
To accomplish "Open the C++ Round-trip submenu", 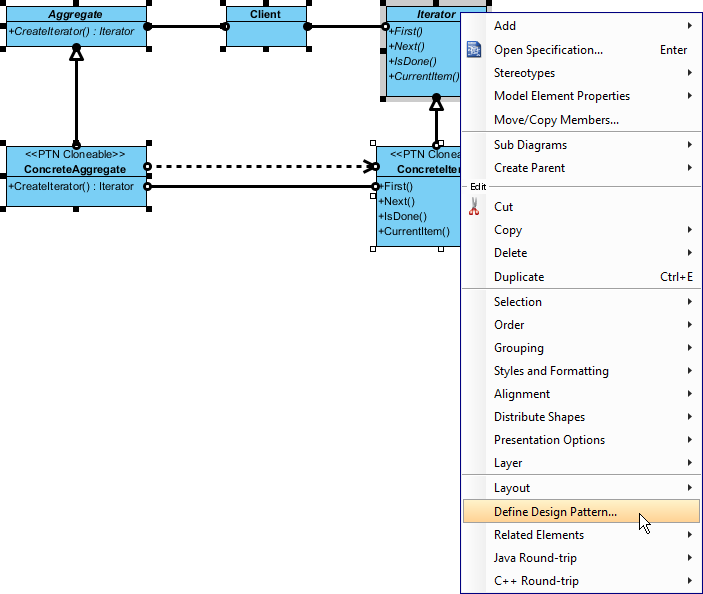I will [x=581, y=581].
